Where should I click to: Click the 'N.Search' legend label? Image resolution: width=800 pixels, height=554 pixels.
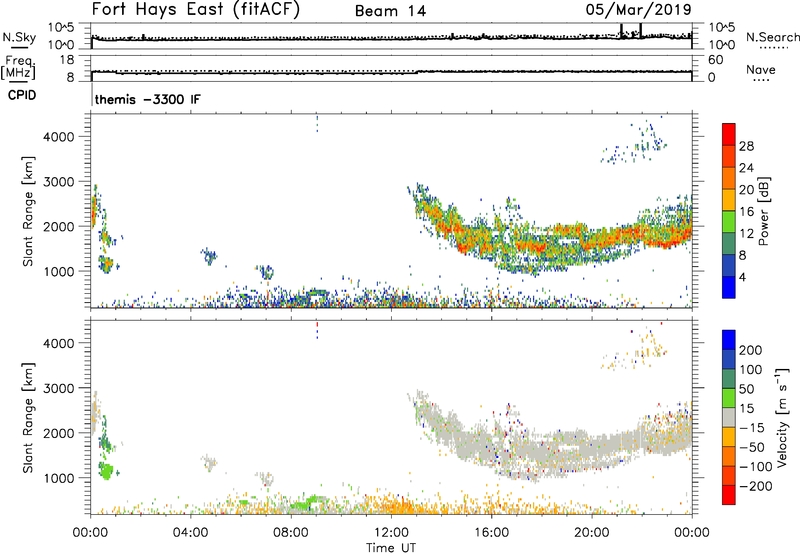(772, 37)
